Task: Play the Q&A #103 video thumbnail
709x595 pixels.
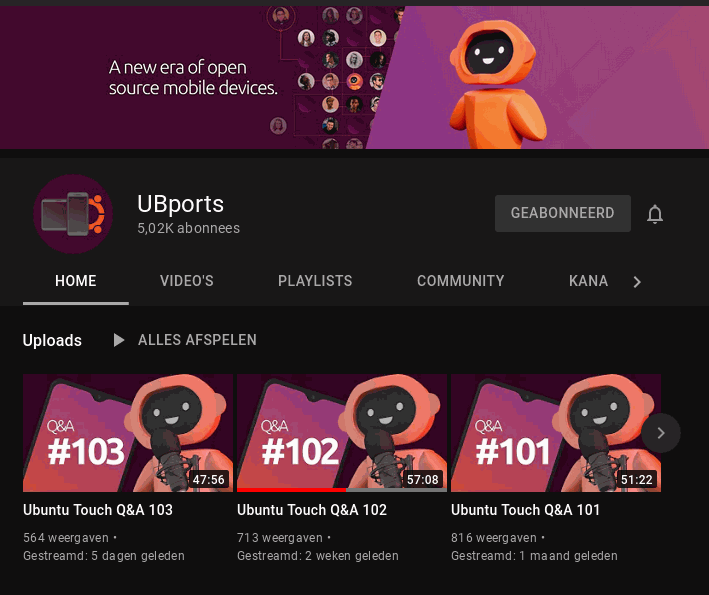Action: pyautogui.click(x=128, y=432)
